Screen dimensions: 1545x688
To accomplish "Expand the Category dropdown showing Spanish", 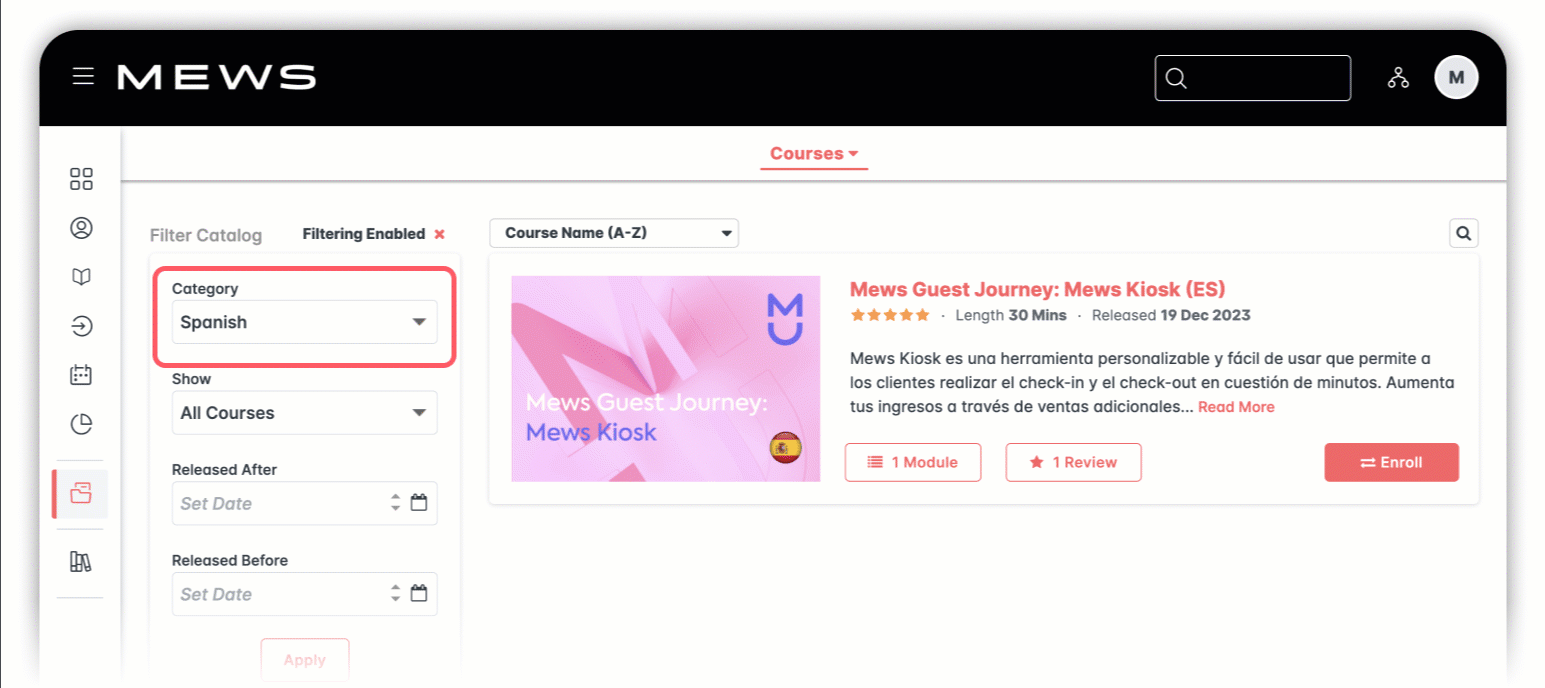I will pos(304,323).
